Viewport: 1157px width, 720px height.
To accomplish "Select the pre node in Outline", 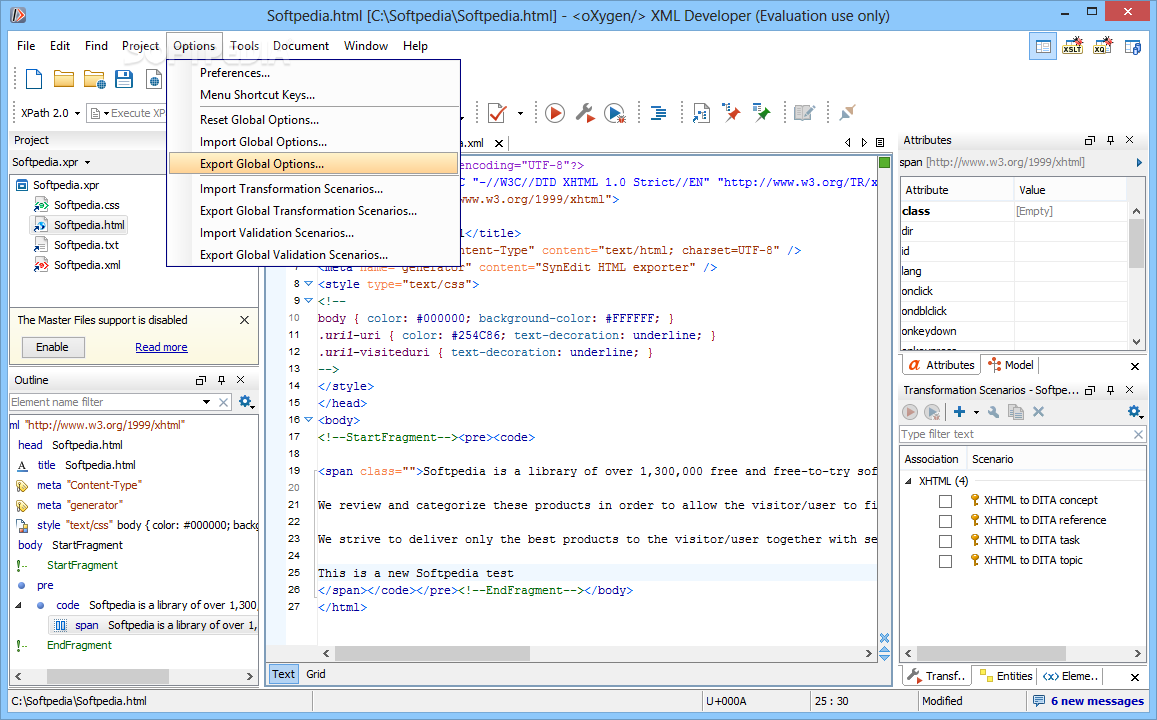I will coord(45,585).
